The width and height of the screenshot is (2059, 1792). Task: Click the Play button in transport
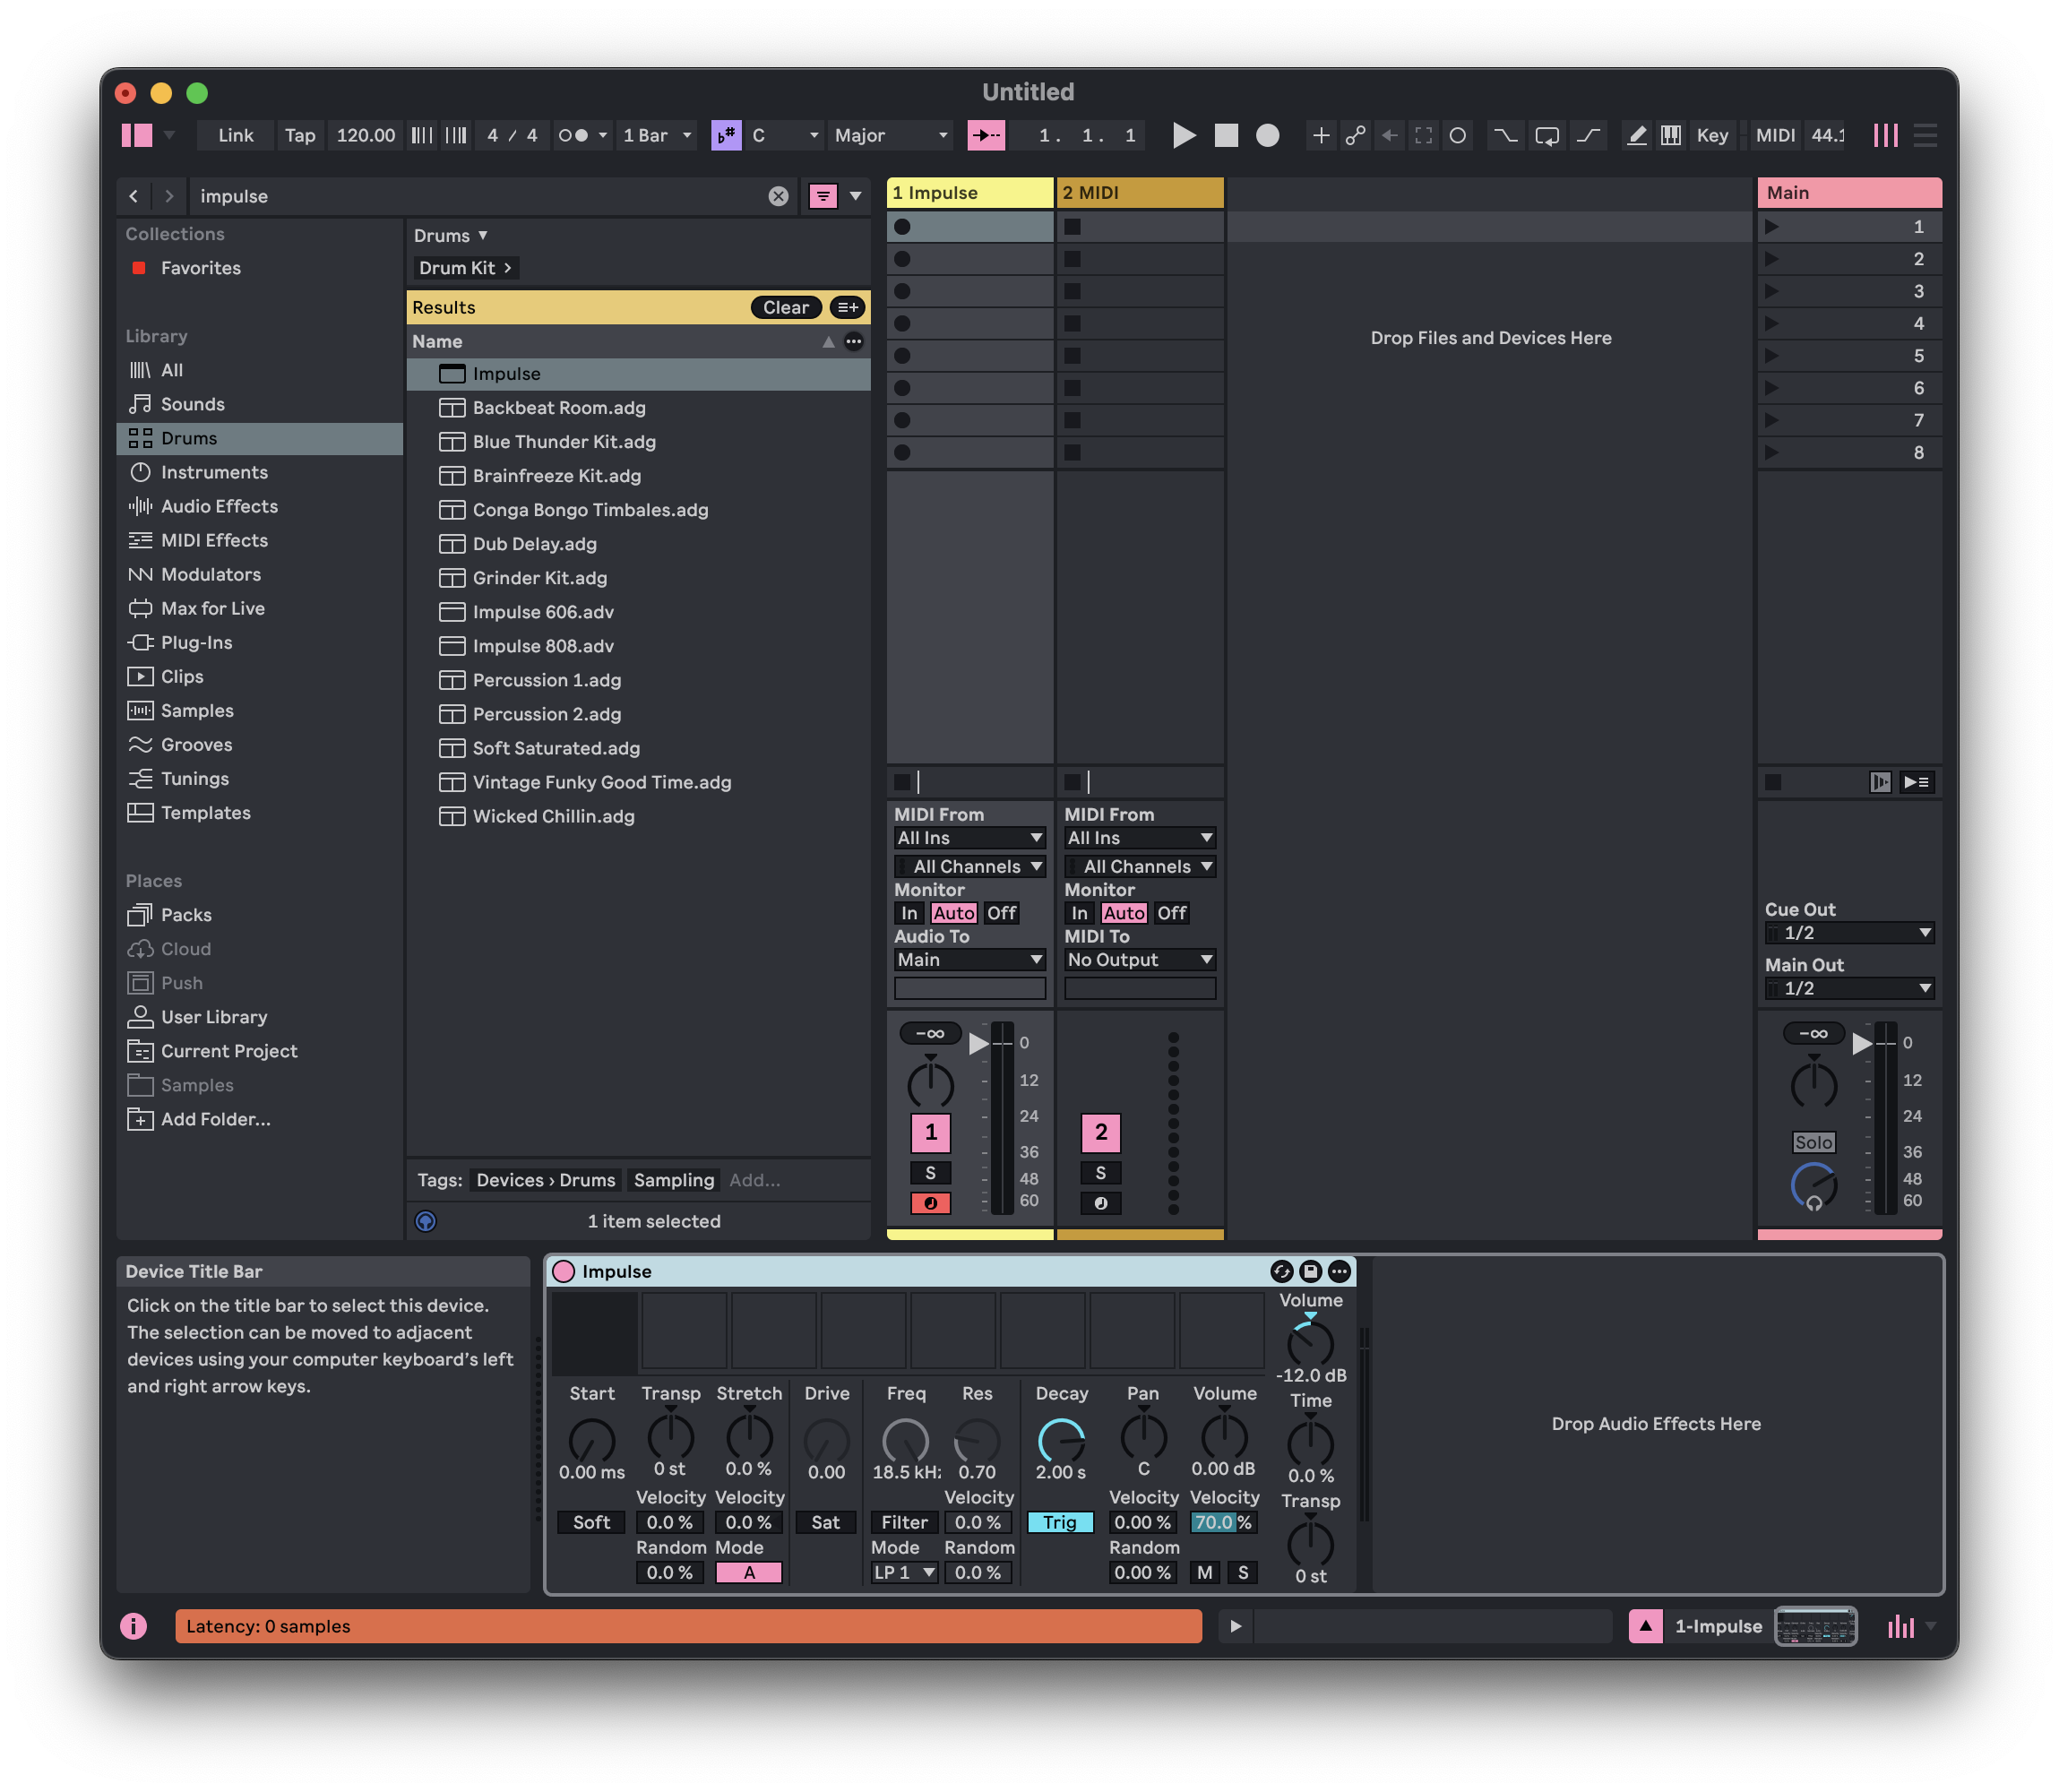click(1183, 135)
